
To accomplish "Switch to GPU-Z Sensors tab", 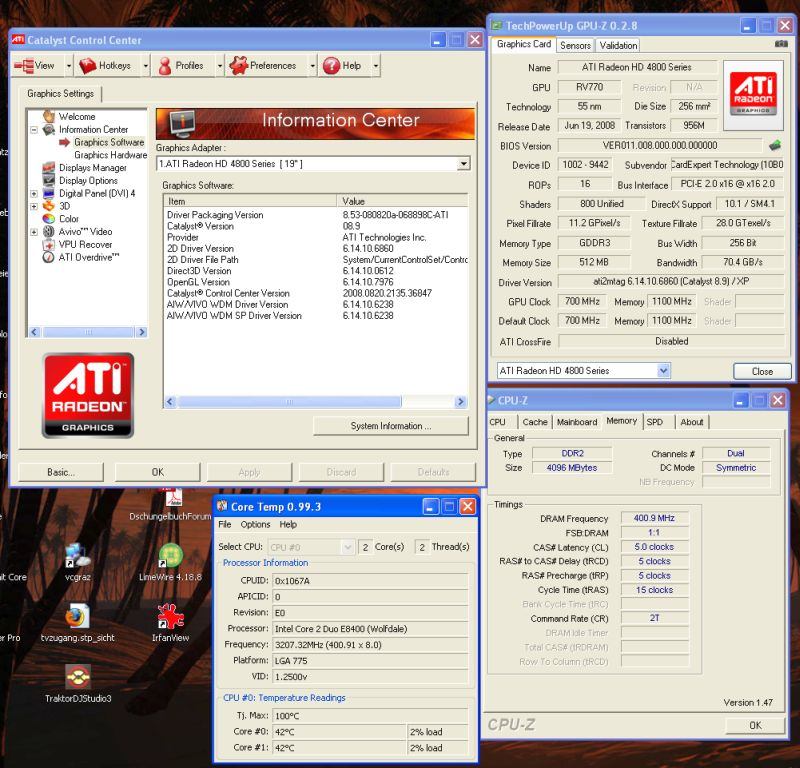I will click(x=575, y=45).
